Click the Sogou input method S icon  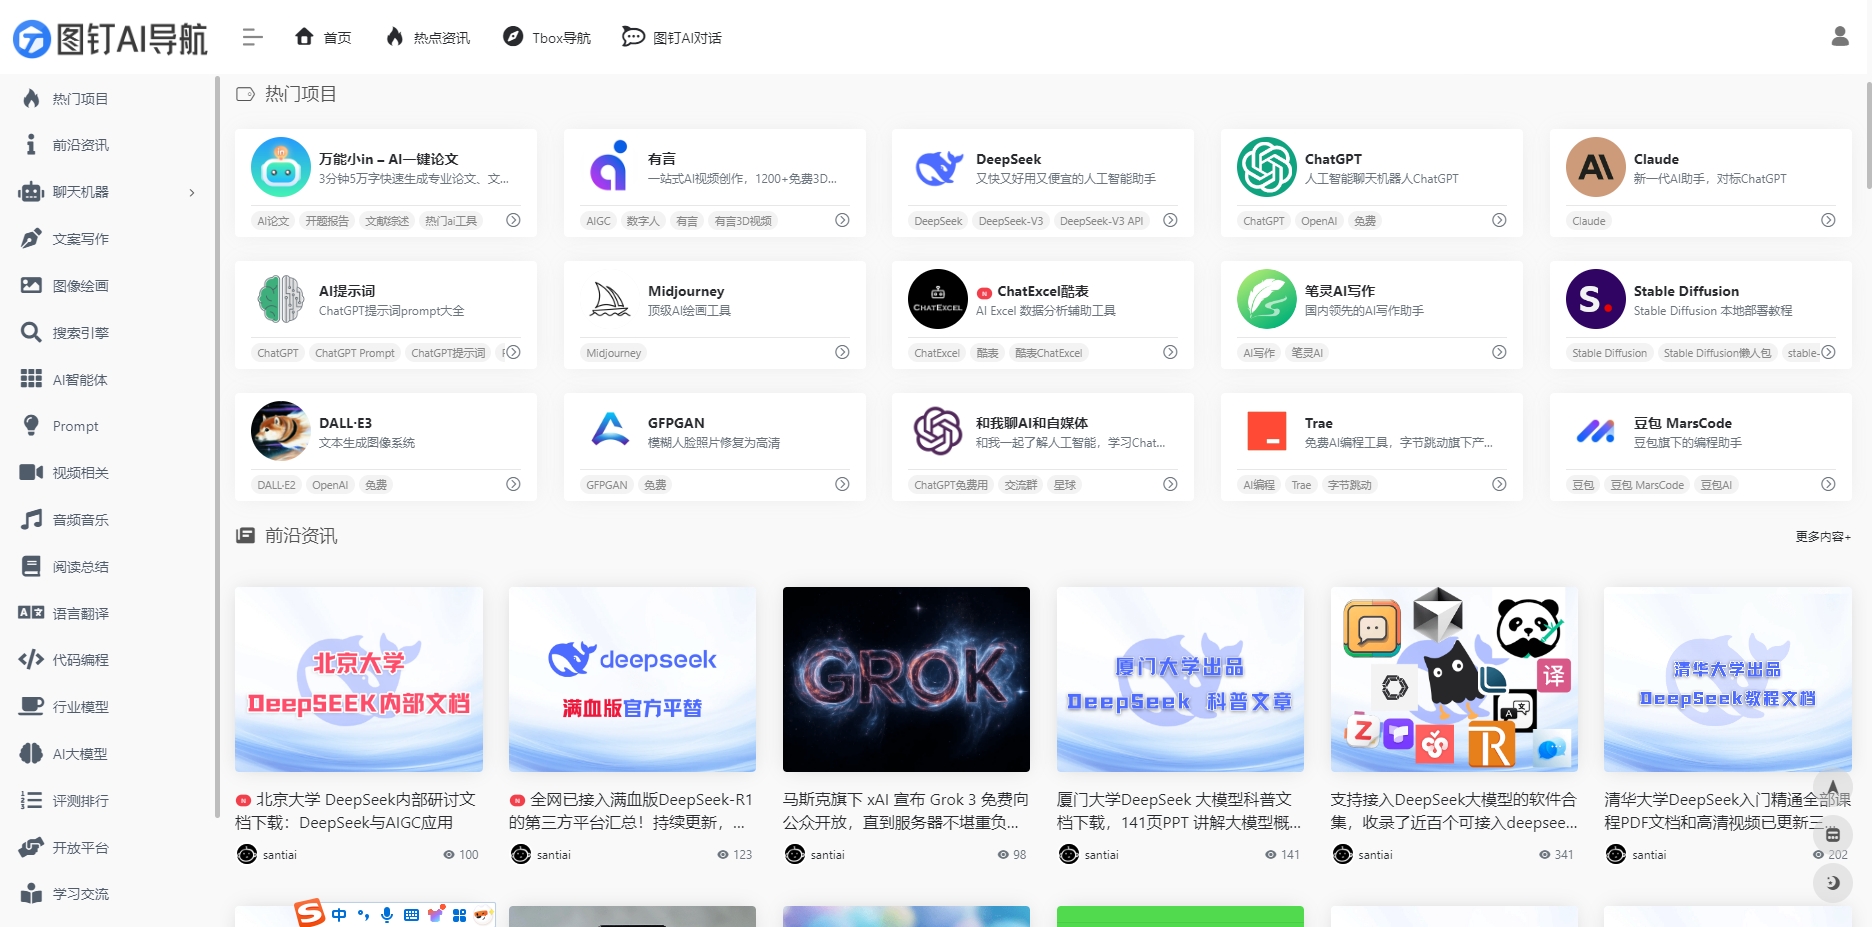[x=310, y=912]
